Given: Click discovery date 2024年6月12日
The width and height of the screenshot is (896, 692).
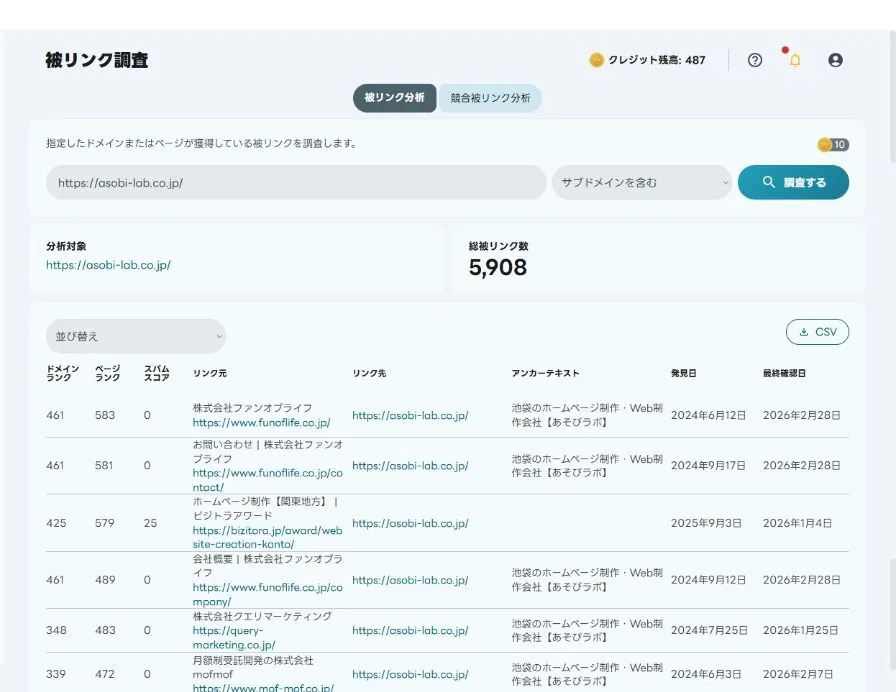Looking at the screenshot, I should [709, 415].
